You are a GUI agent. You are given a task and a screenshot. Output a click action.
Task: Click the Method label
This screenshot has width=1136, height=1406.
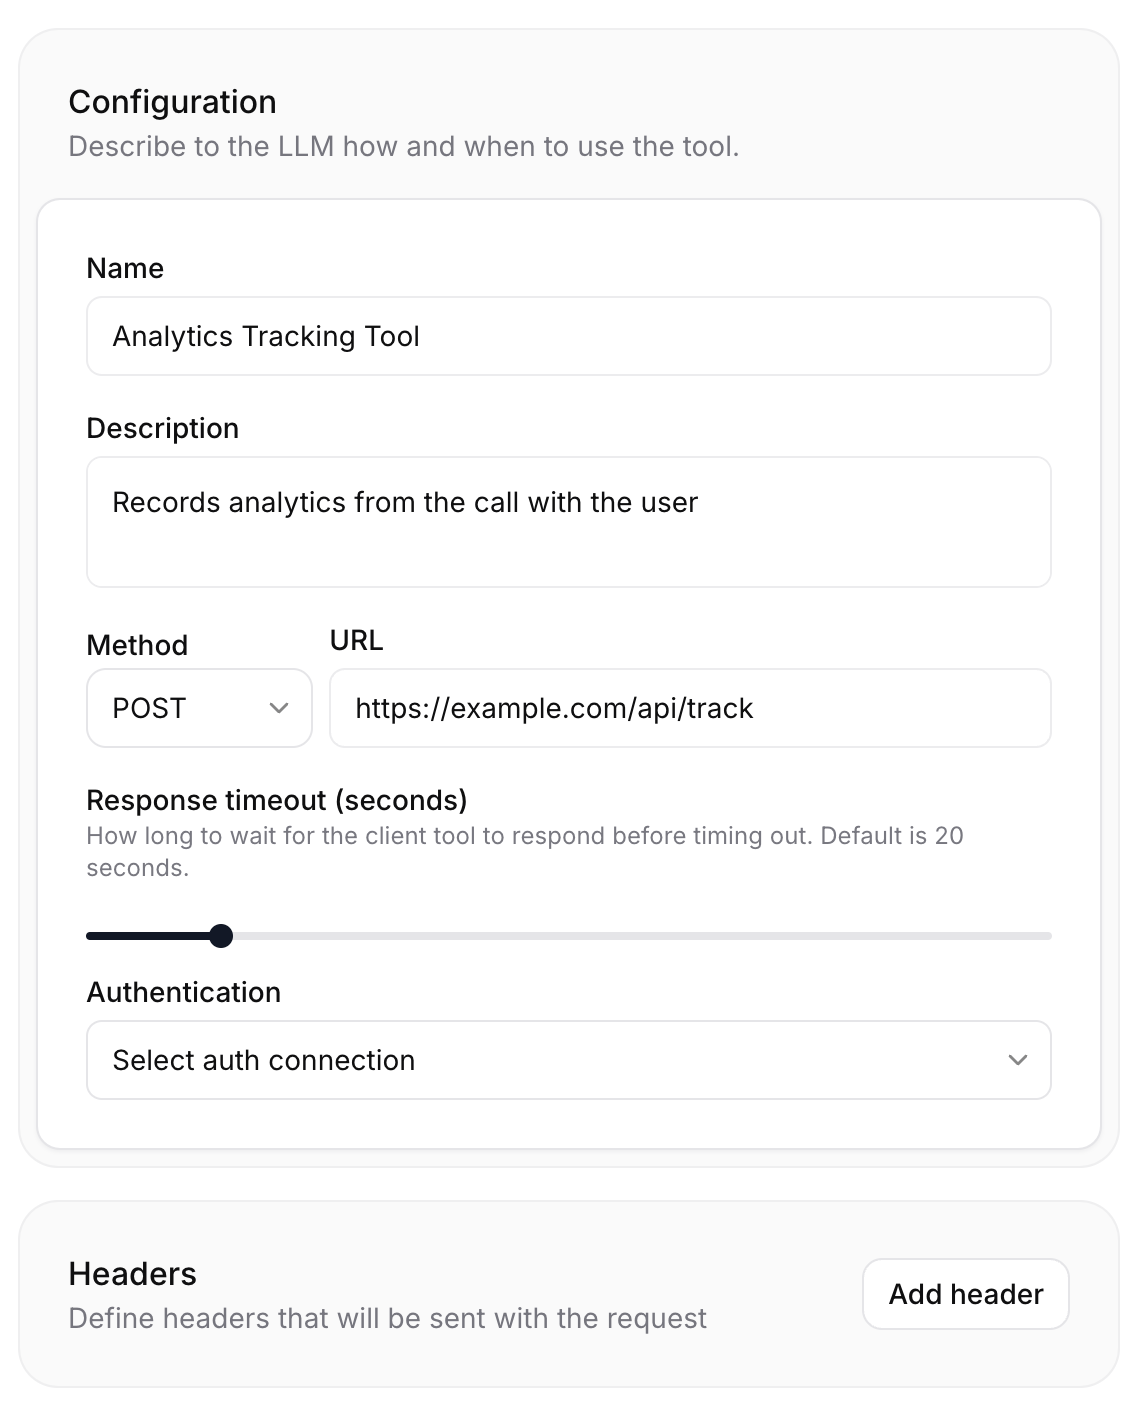tap(137, 645)
